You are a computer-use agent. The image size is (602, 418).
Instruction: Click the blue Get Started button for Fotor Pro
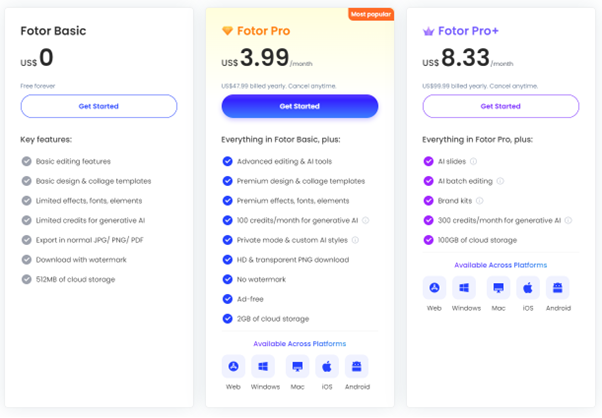(299, 106)
